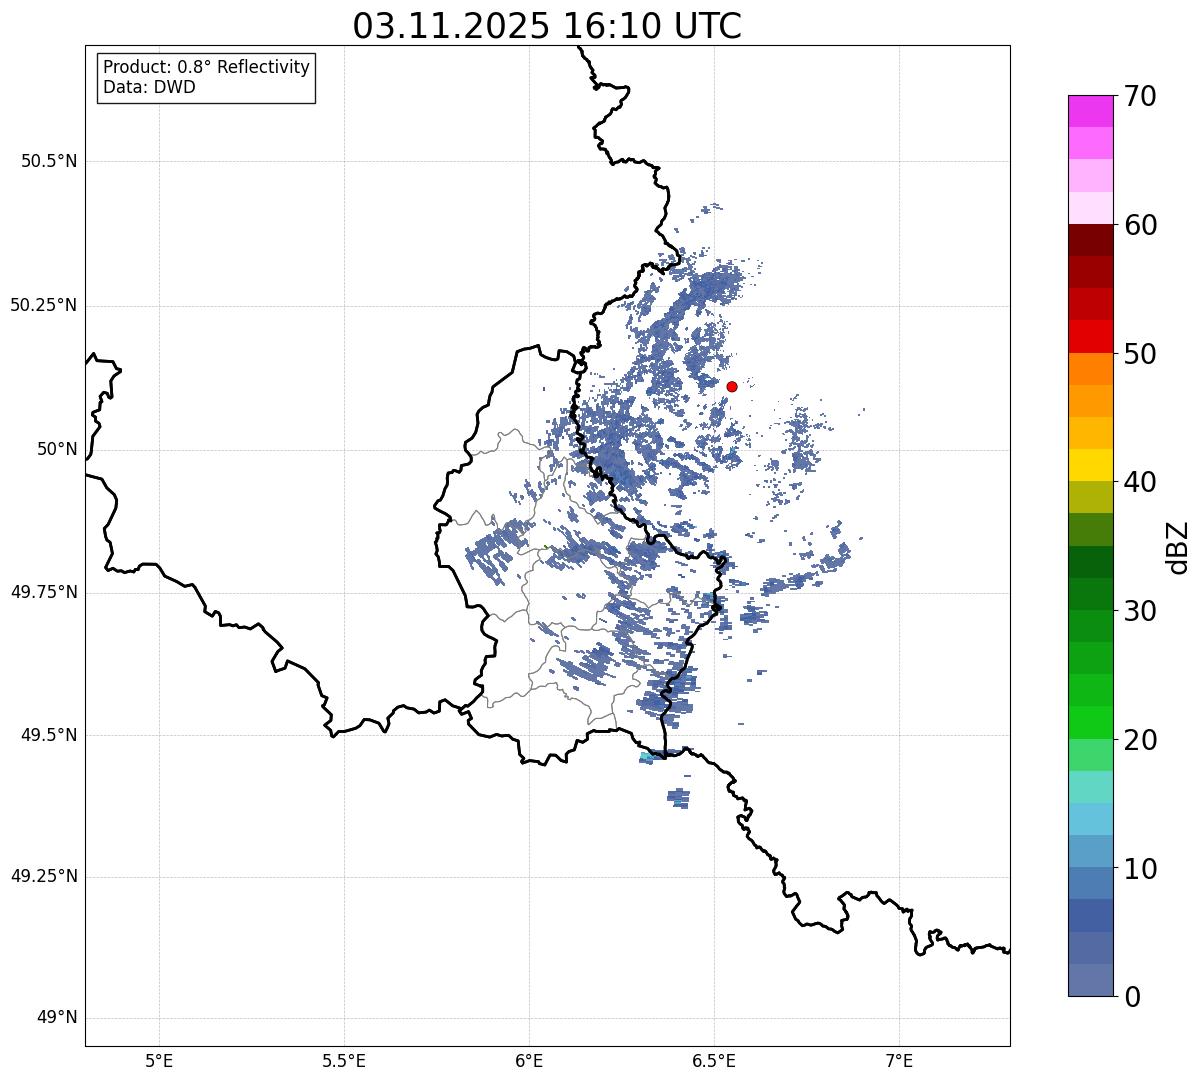Click the orange swatch just below 50
Screen dimensions: 1202x1081
1090,369
